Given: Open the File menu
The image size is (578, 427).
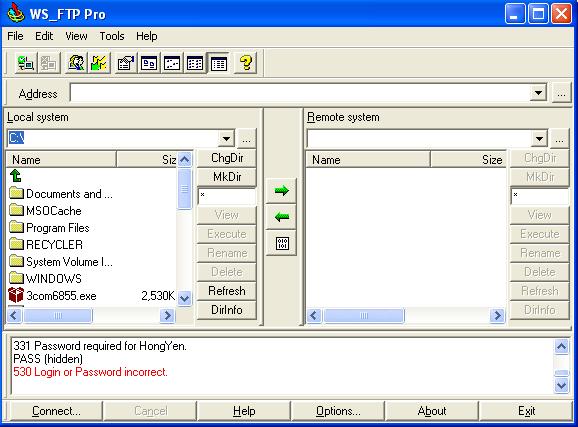Looking at the screenshot, I should coord(15,36).
